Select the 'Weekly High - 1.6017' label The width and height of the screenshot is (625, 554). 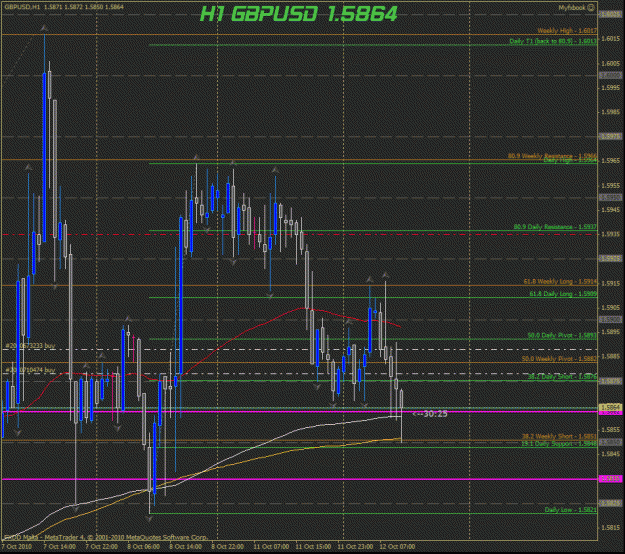(x=567, y=31)
